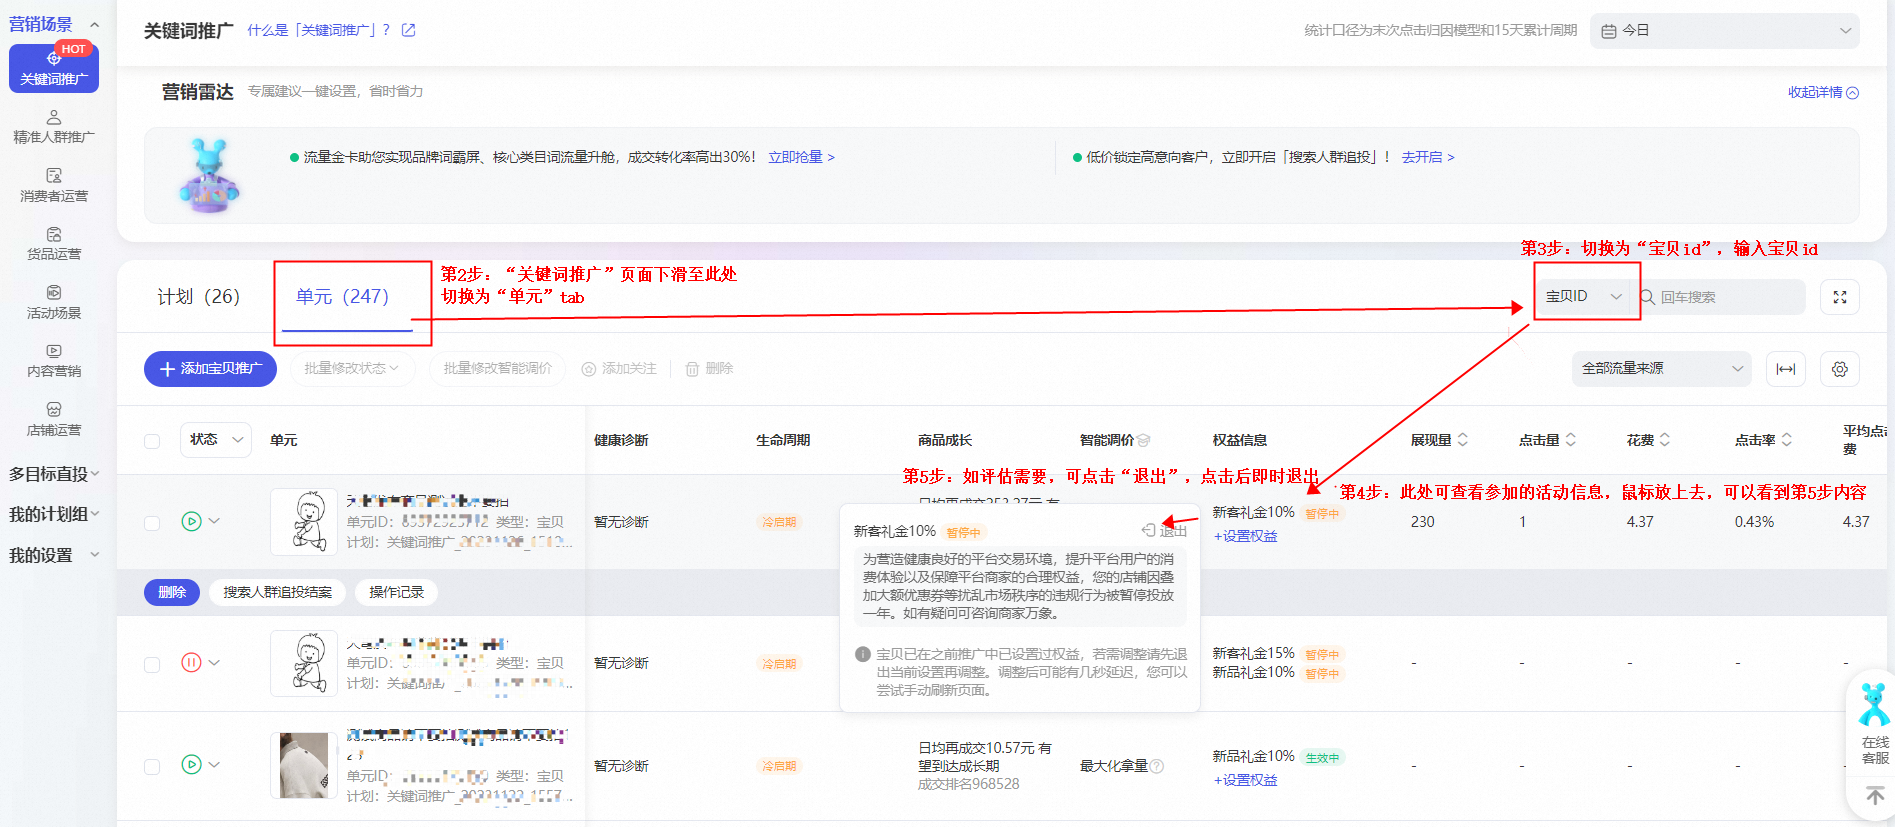Expand 我的设置 sidebar section
Viewport: 1895px width, 827px height.
54,555
